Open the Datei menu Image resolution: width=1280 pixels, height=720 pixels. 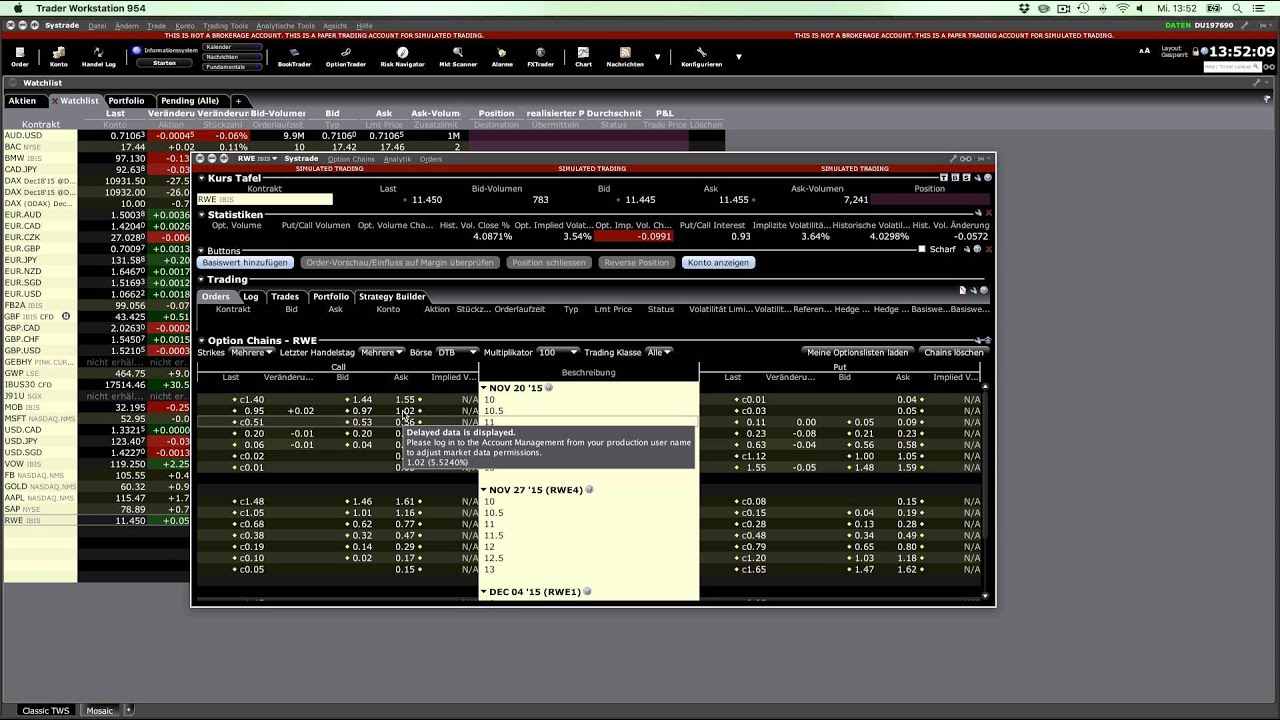coord(97,26)
